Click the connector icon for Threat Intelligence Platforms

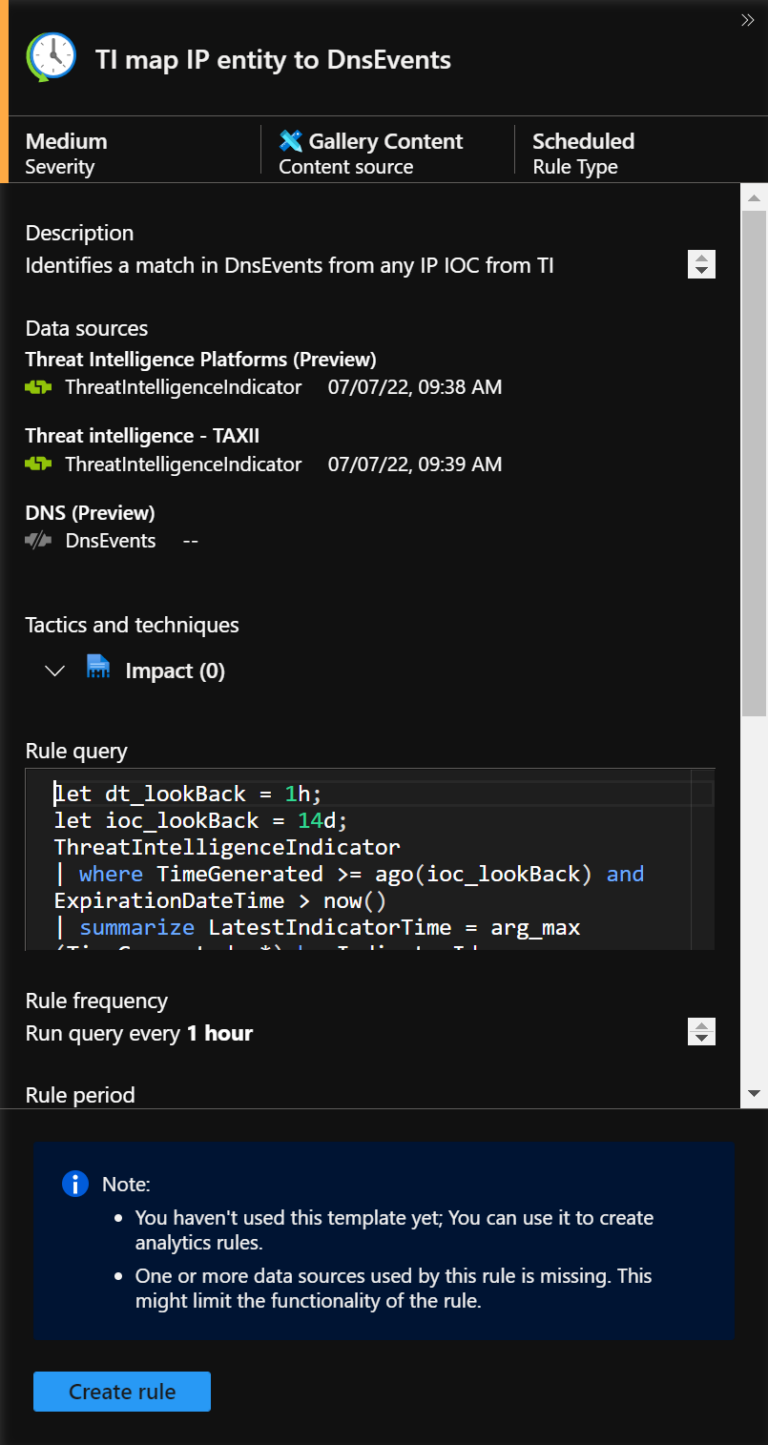(x=40, y=387)
